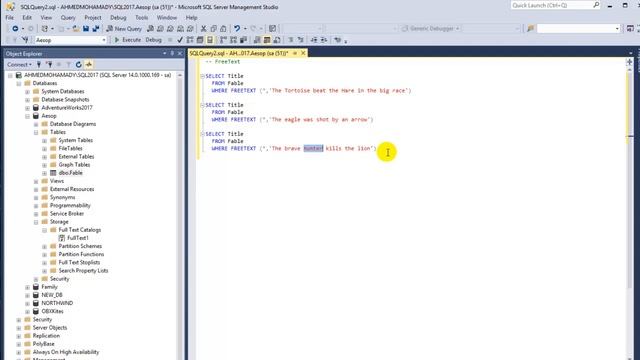Screen dimensions: 640x360
Task: Click the Copy icon
Action: (x=213, y=29)
